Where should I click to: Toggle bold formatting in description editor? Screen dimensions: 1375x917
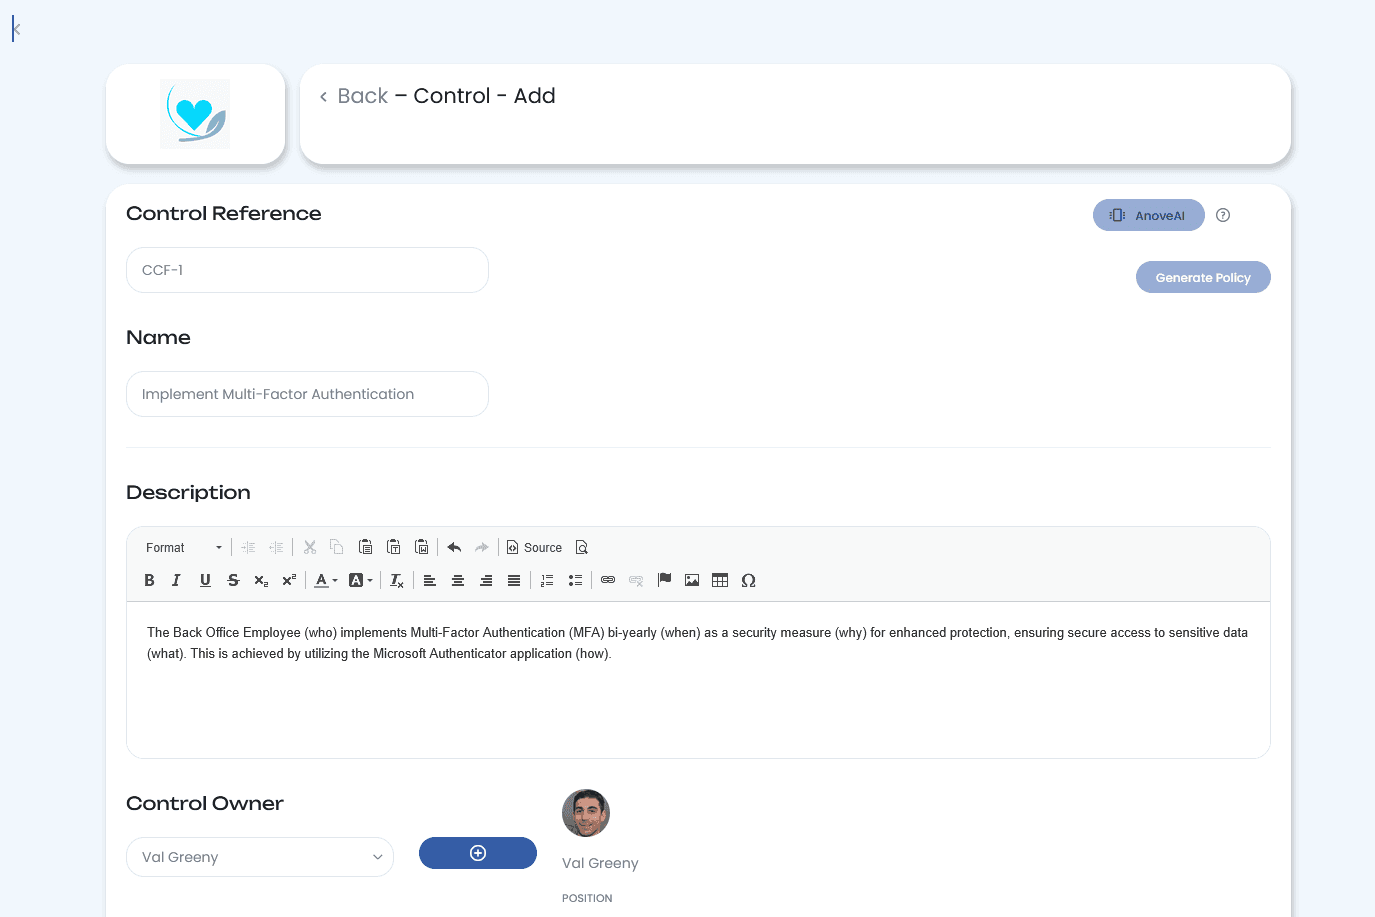[x=149, y=580]
